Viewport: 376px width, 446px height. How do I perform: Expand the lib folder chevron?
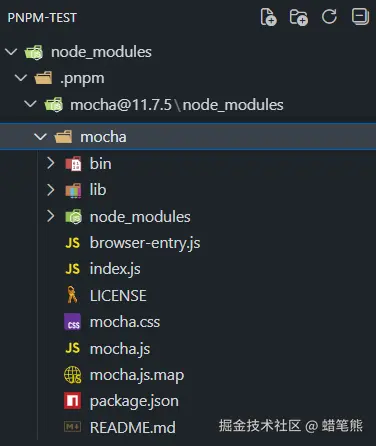51,190
